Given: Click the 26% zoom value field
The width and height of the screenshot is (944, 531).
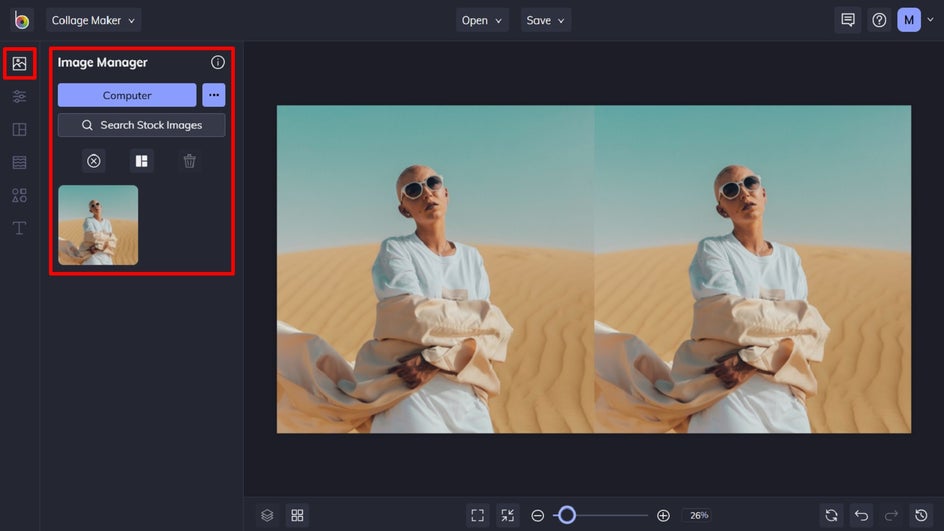Looking at the screenshot, I should (x=699, y=515).
